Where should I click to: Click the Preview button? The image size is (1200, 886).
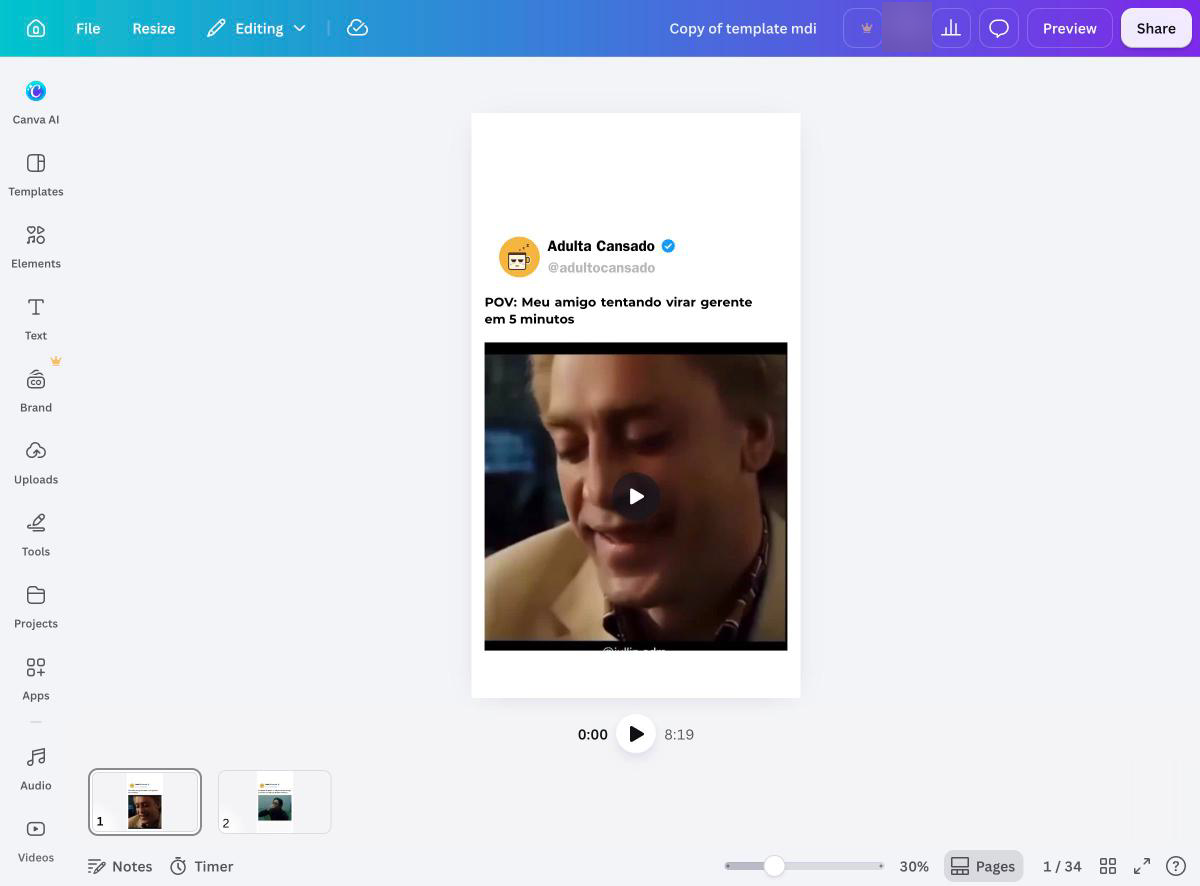1070,28
